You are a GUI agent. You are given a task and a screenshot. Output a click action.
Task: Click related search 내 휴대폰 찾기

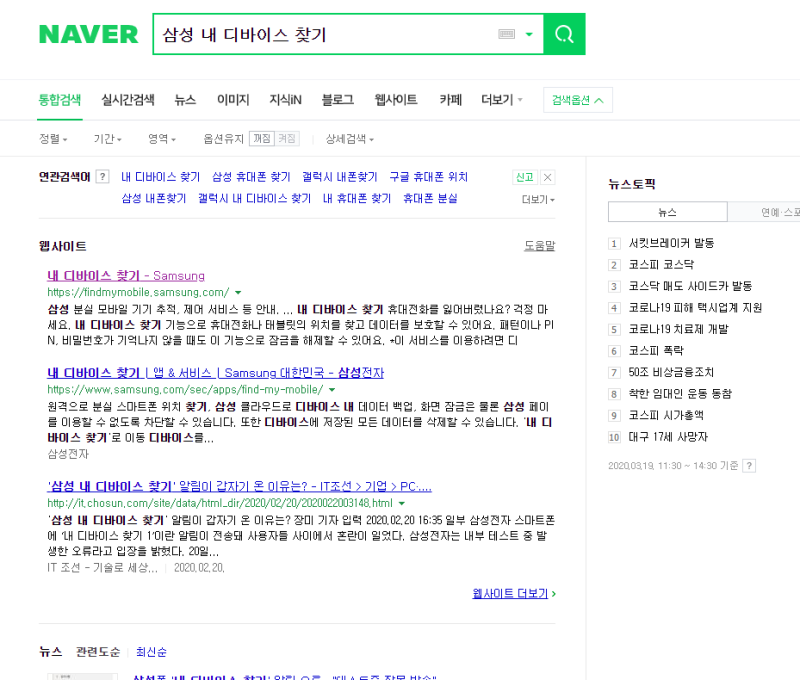357,198
